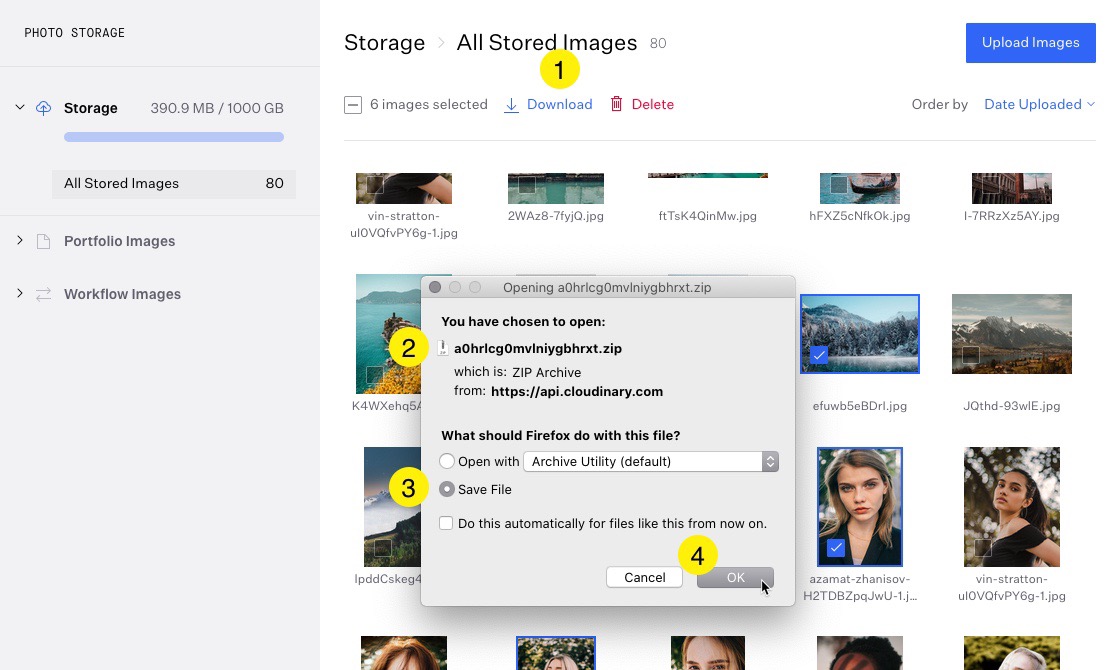1120x670 pixels.
Task: Click the cloud upload icon beside Storage
Action: [x=43, y=108]
